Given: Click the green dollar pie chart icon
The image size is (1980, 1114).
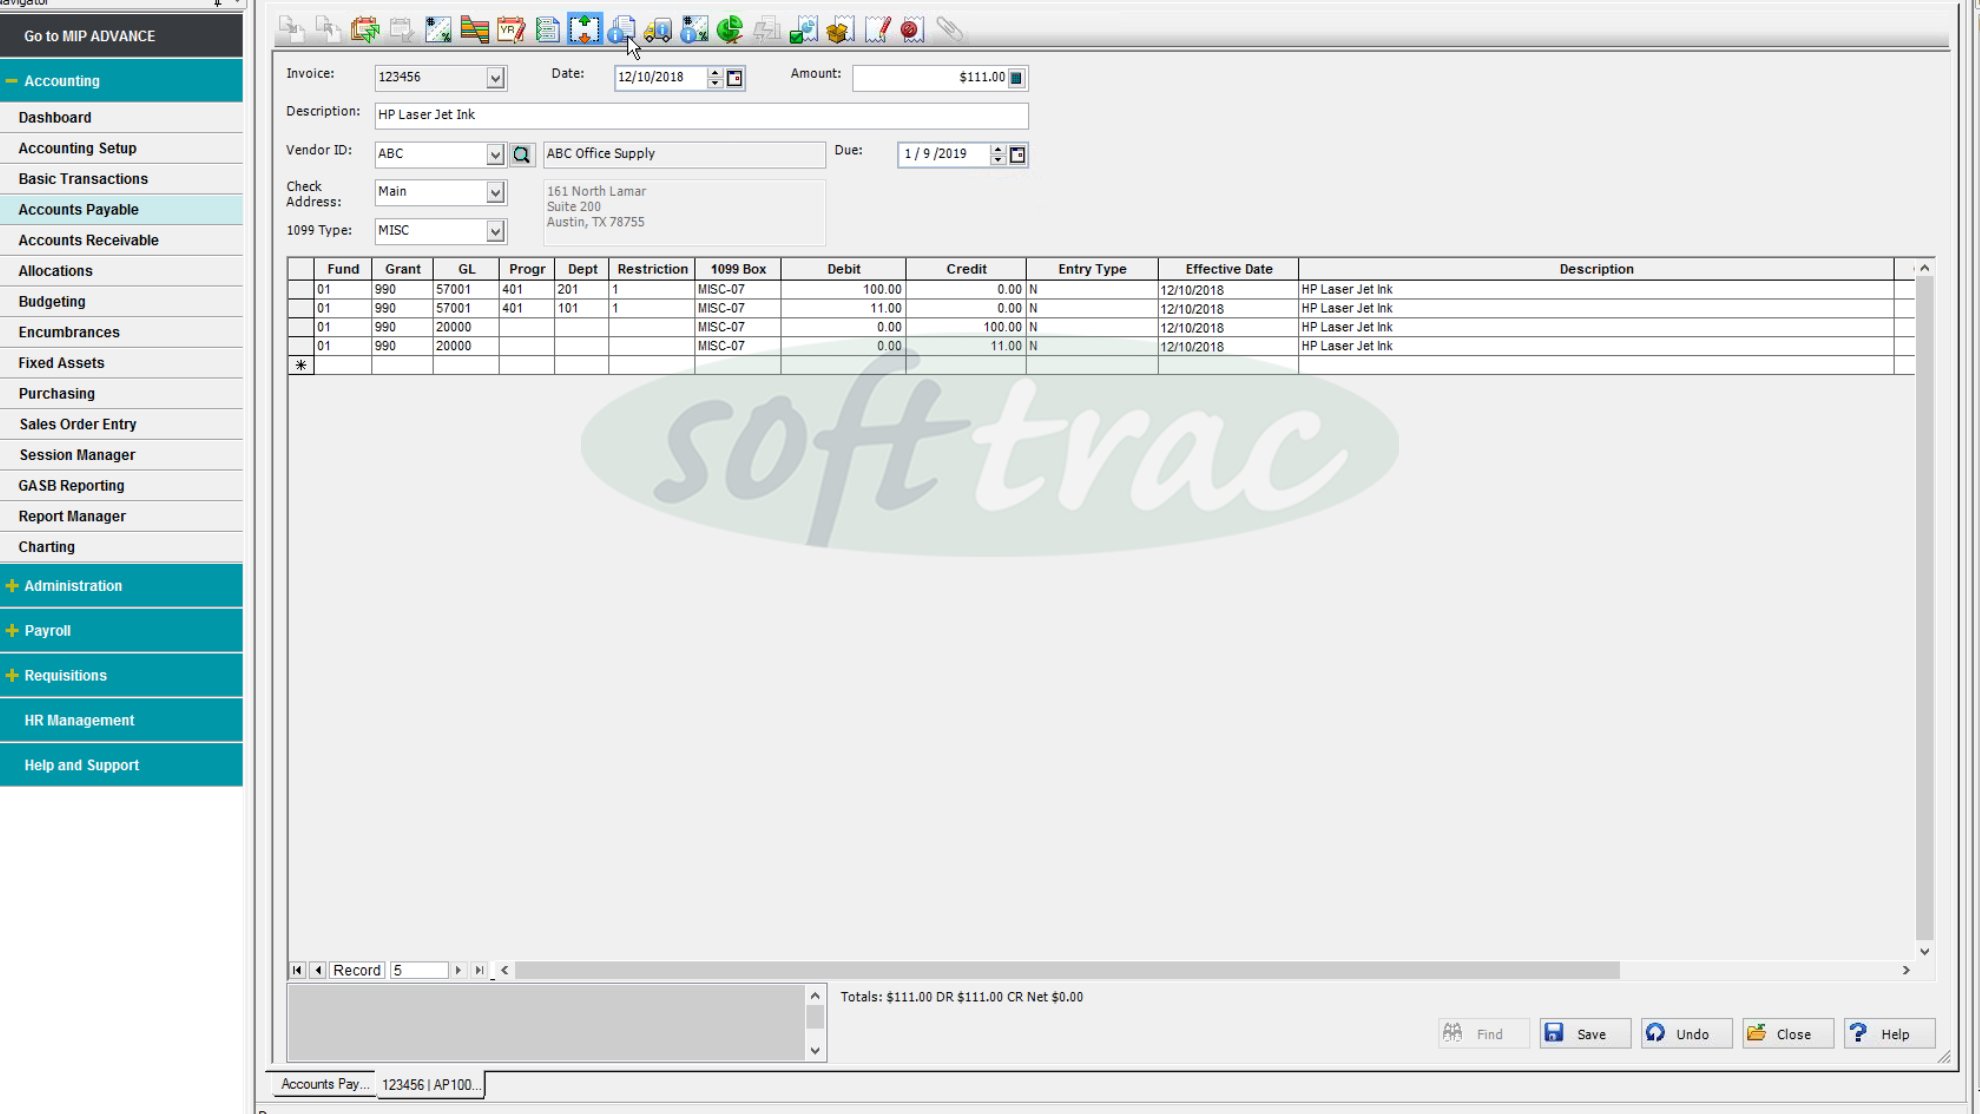Looking at the screenshot, I should [730, 30].
